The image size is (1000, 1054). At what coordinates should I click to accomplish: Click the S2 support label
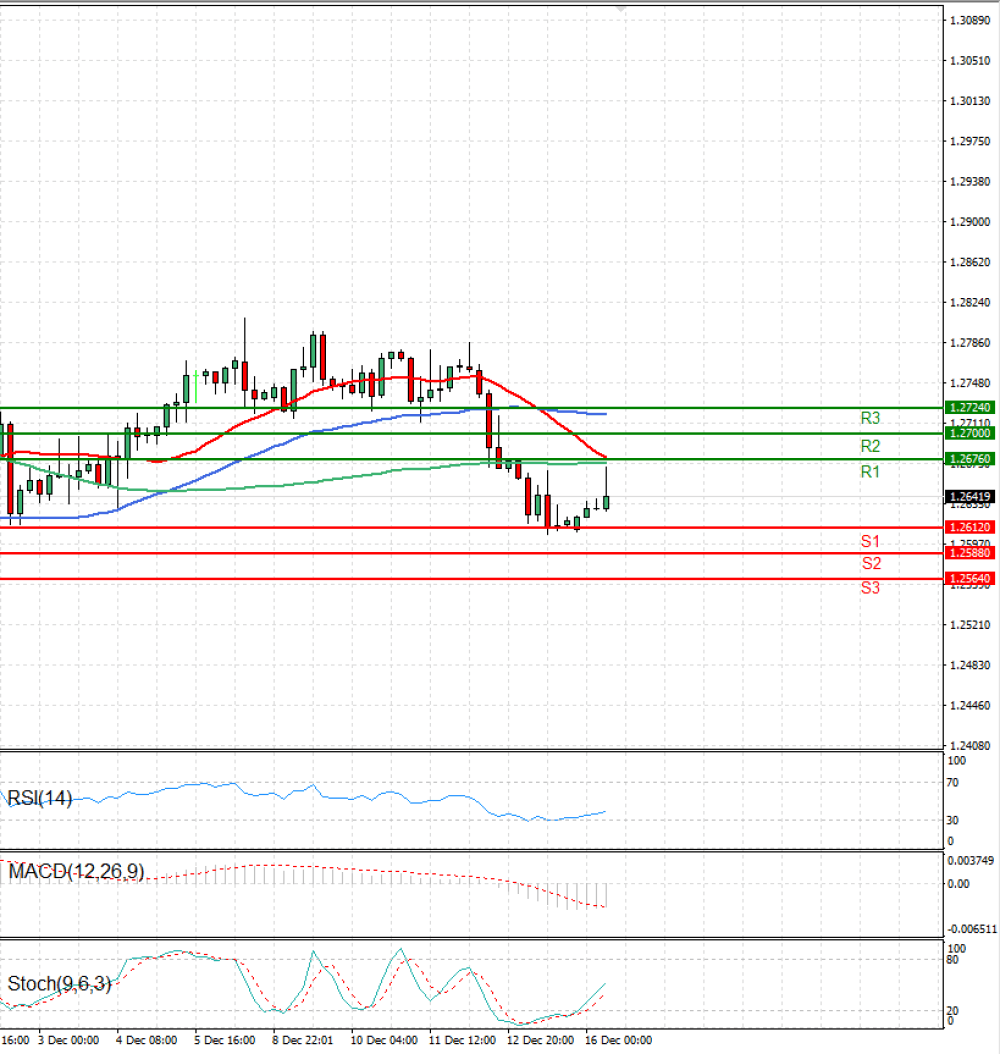coord(871,563)
